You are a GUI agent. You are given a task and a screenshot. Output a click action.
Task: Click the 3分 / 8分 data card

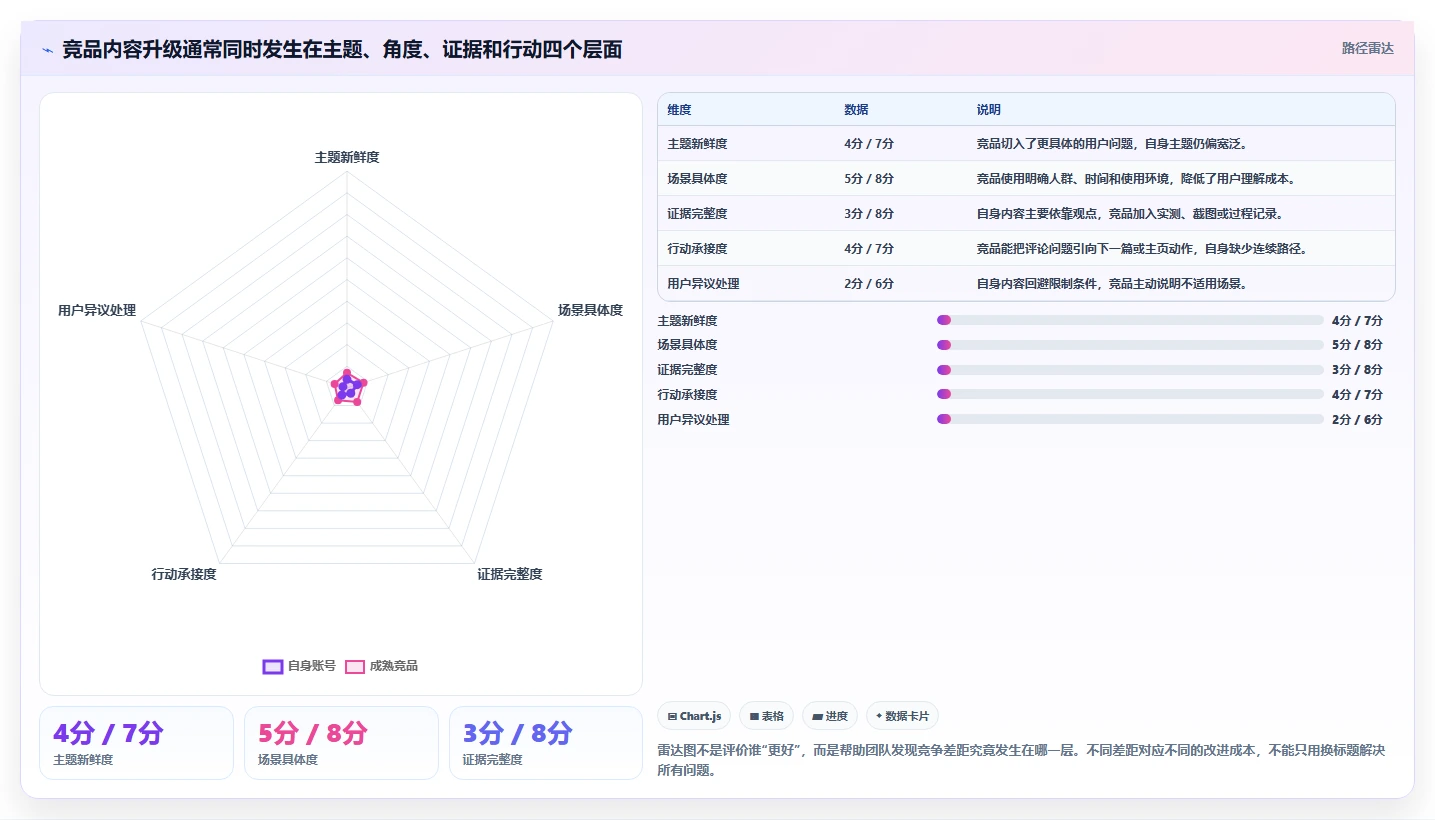coord(546,743)
